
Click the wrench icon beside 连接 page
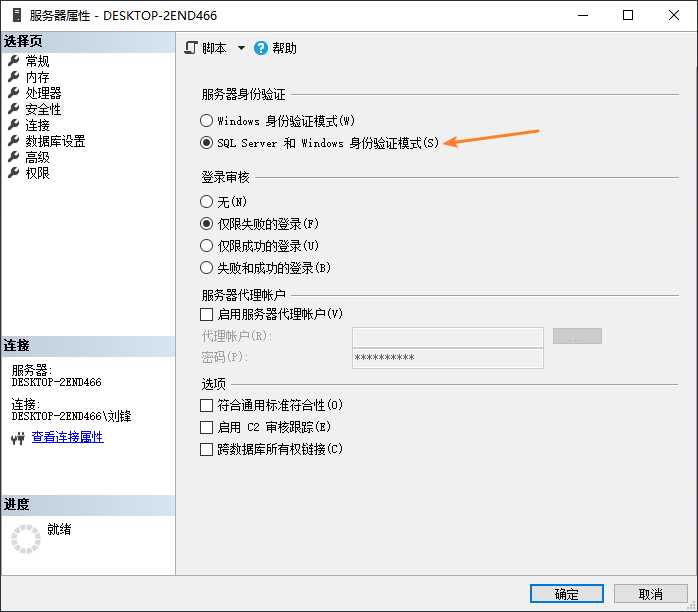coord(14,124)
